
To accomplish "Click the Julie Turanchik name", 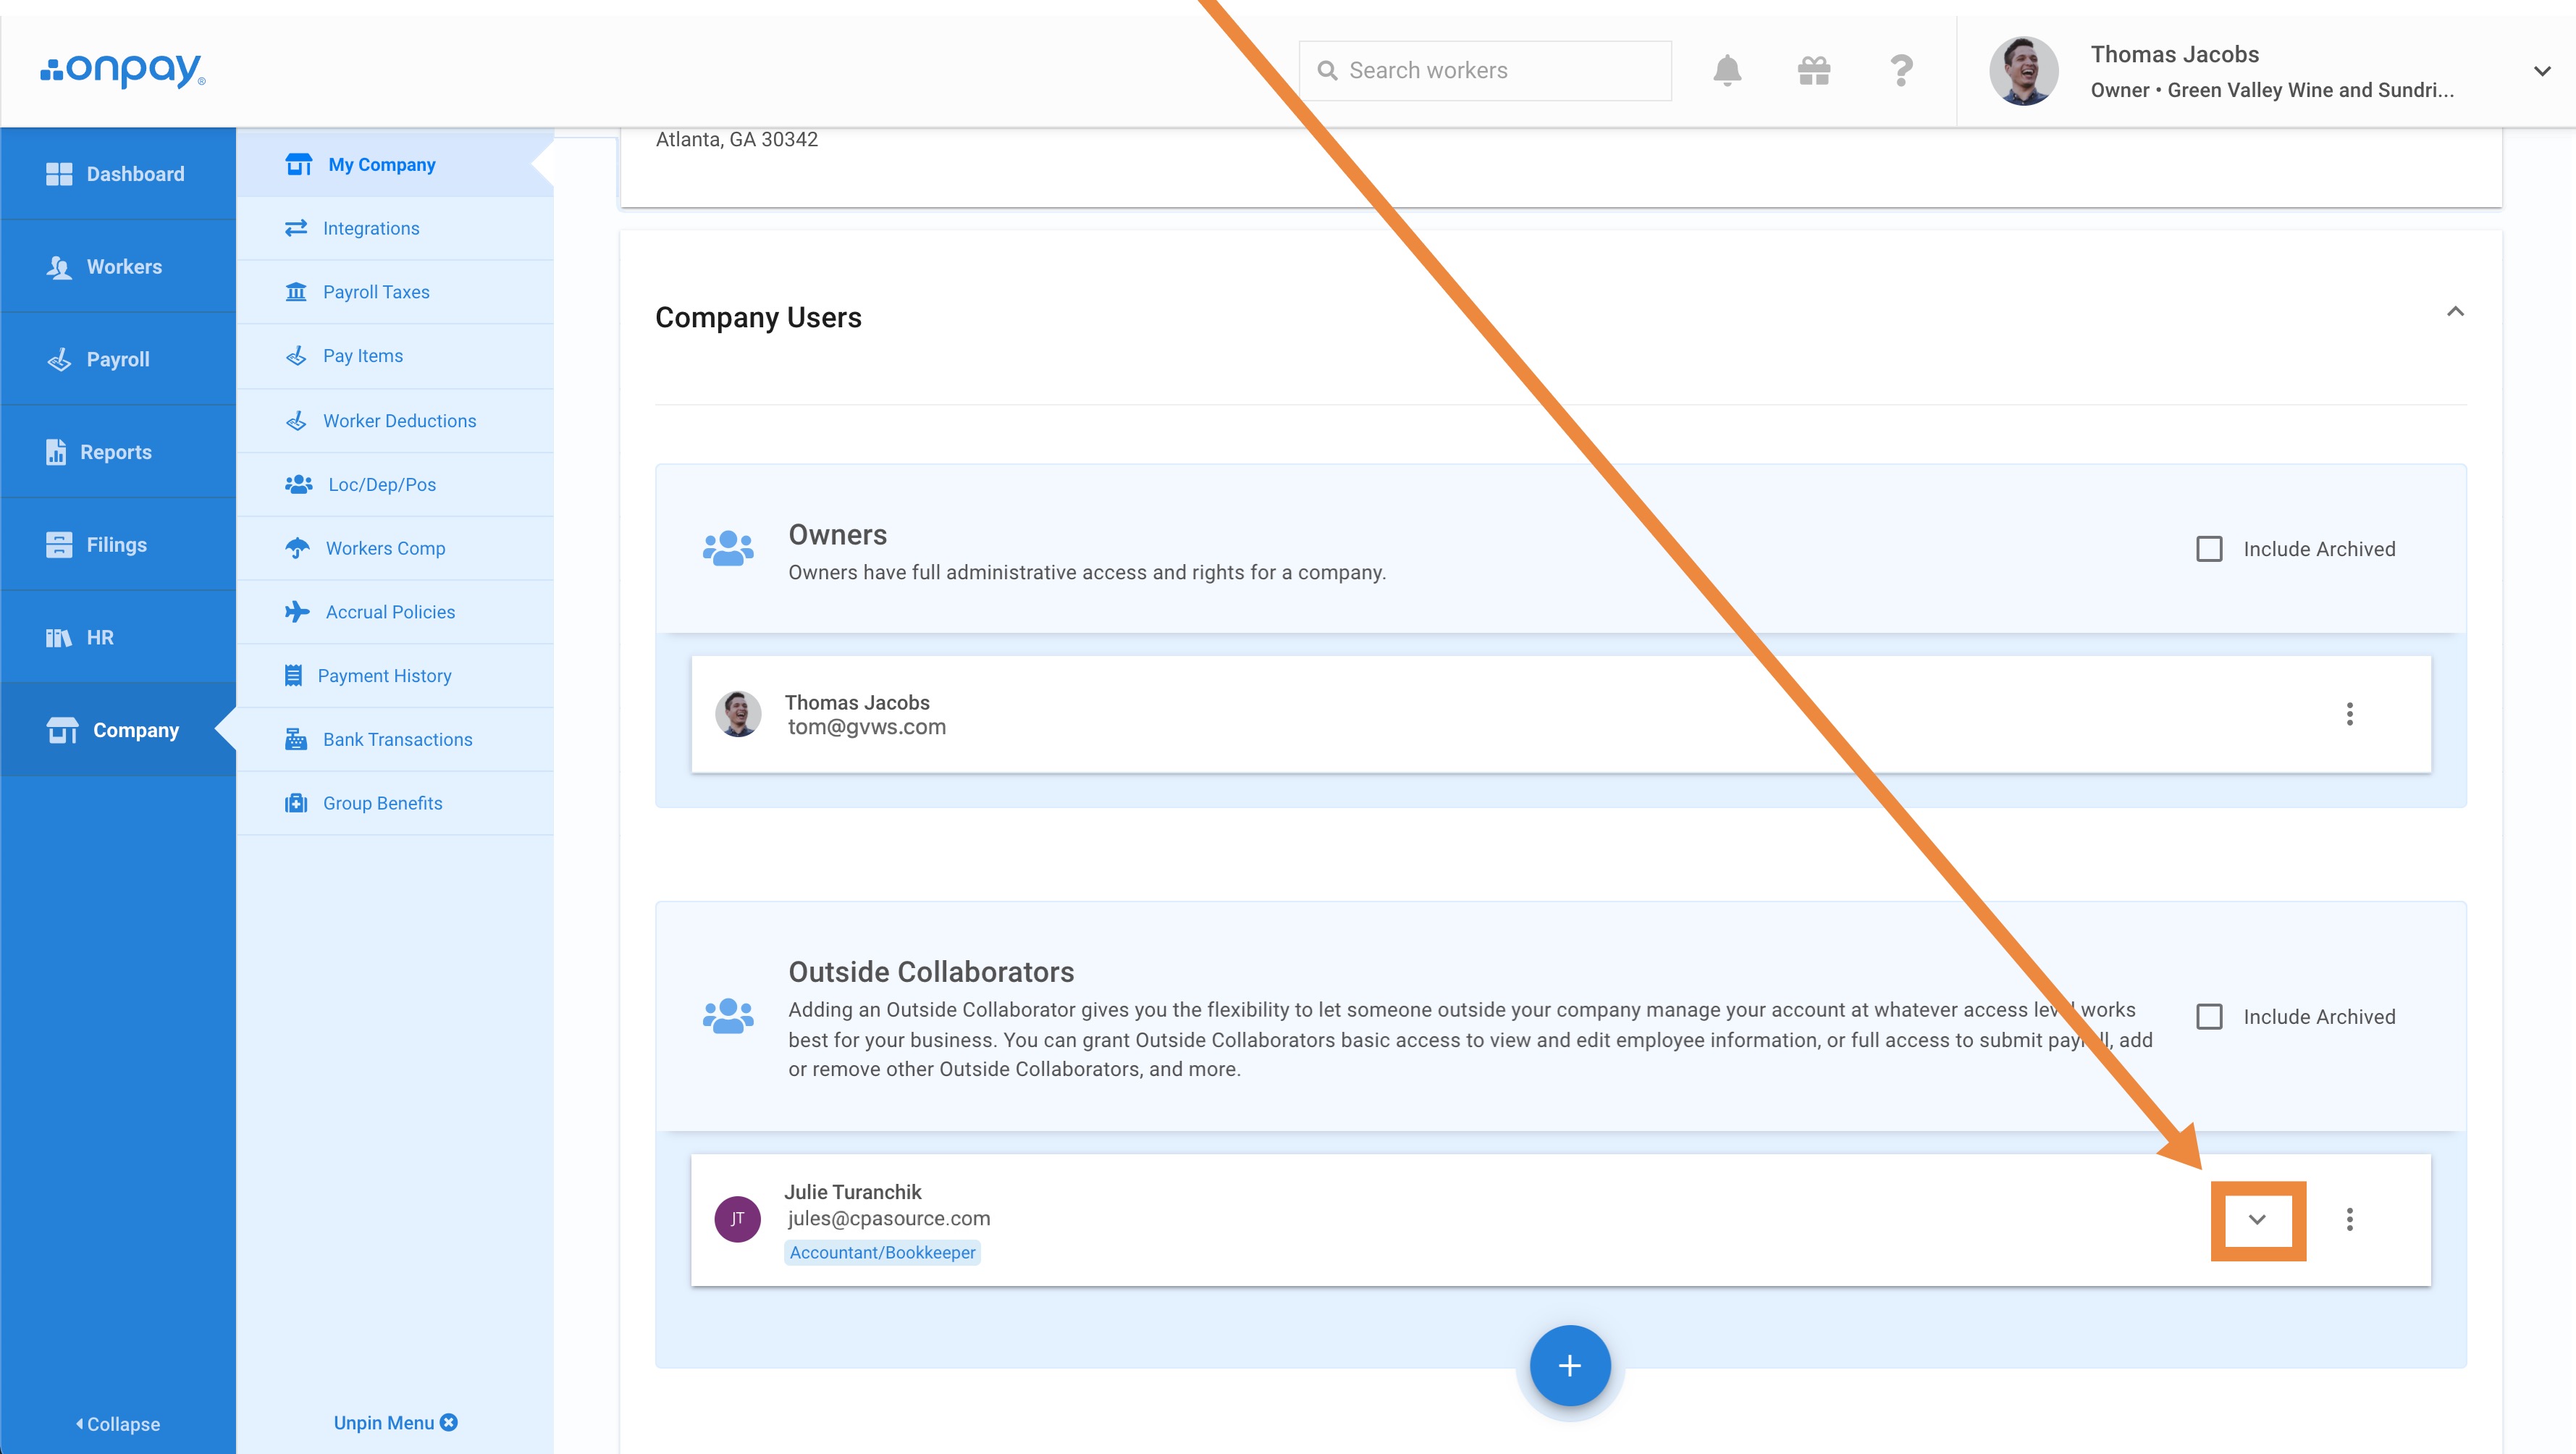I will (x=853, y=1192).
